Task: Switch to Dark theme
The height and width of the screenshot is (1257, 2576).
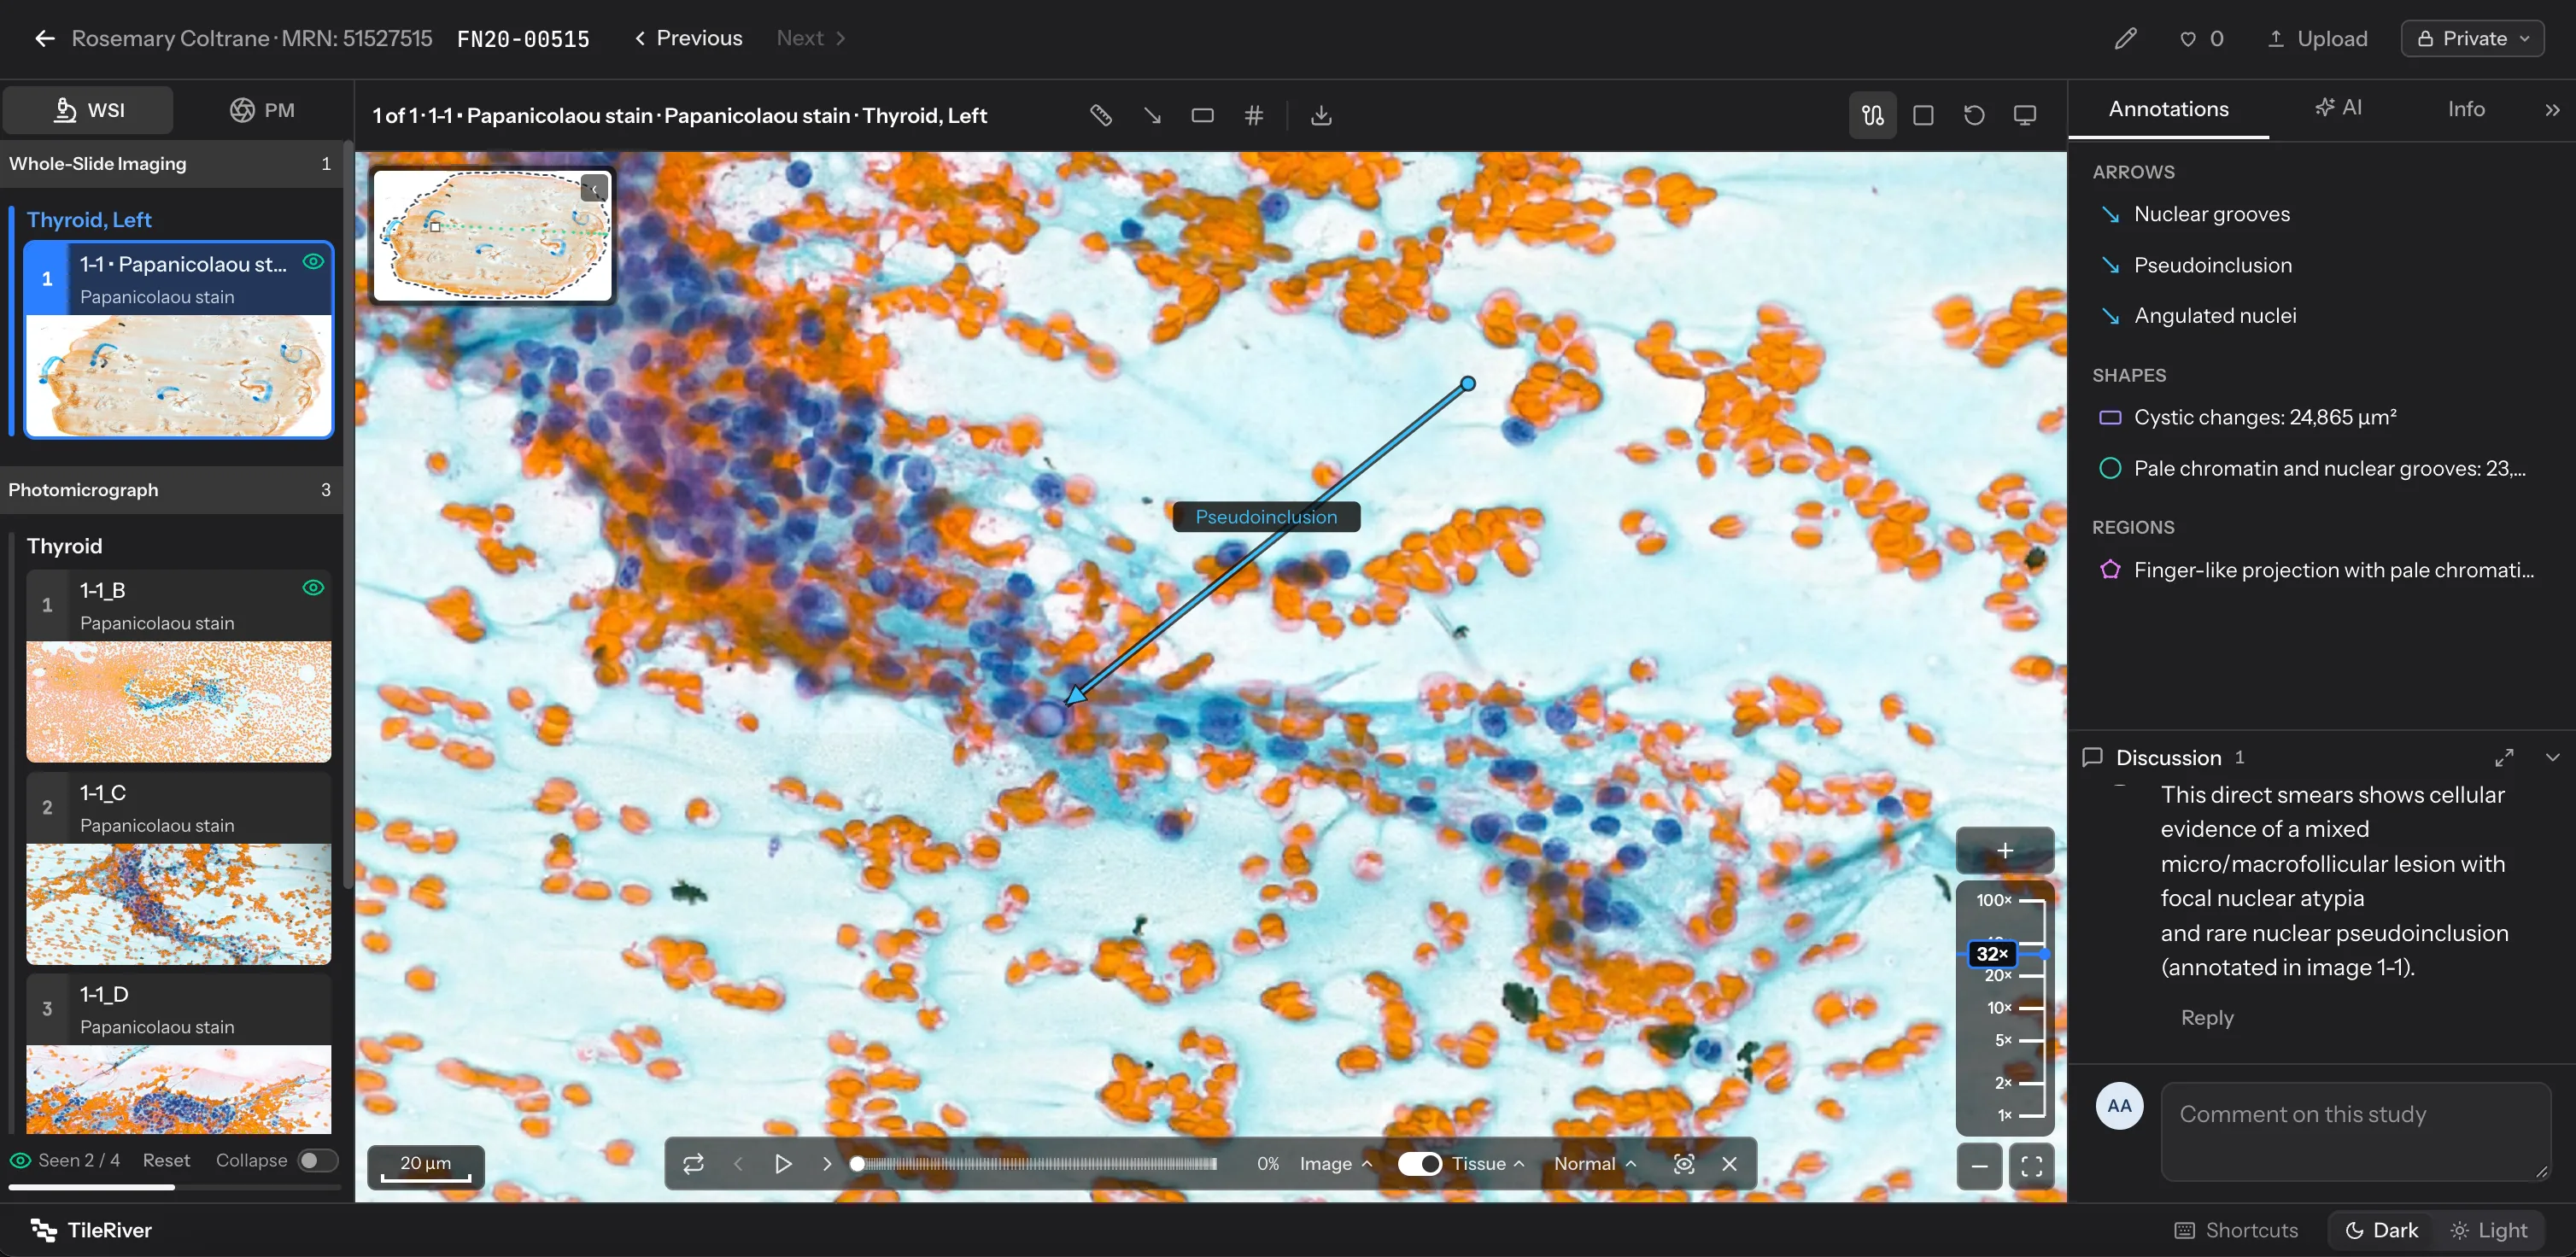Action: pos(2382,1230)
